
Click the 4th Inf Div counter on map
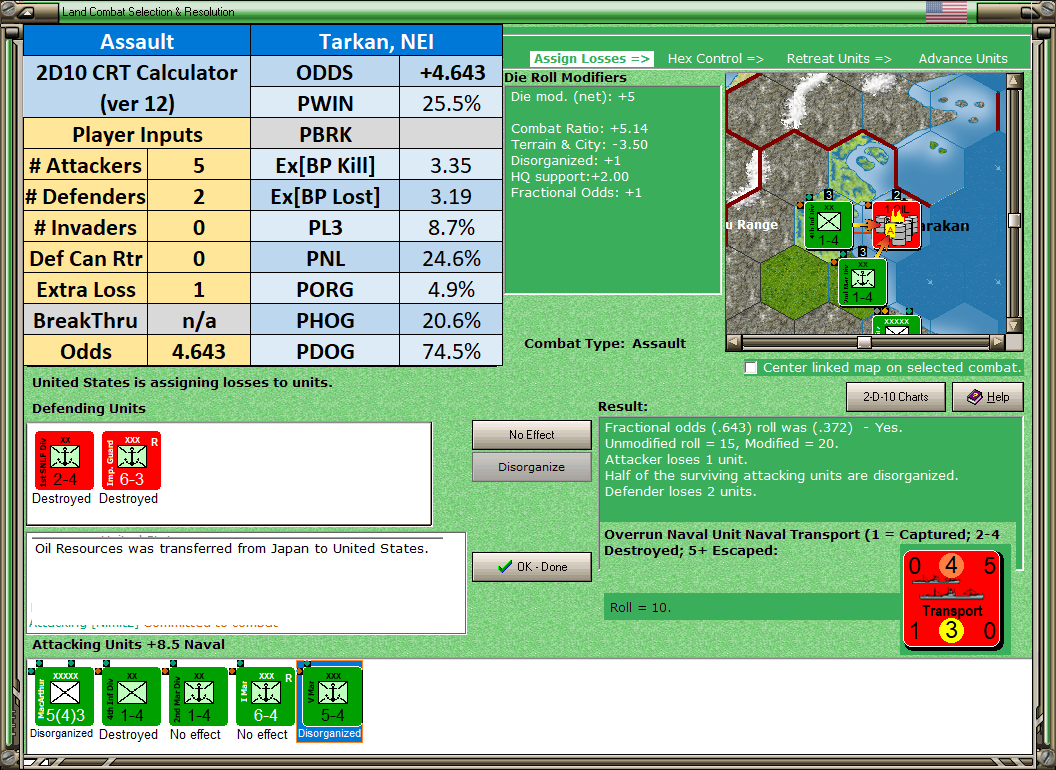coord(828,225)
